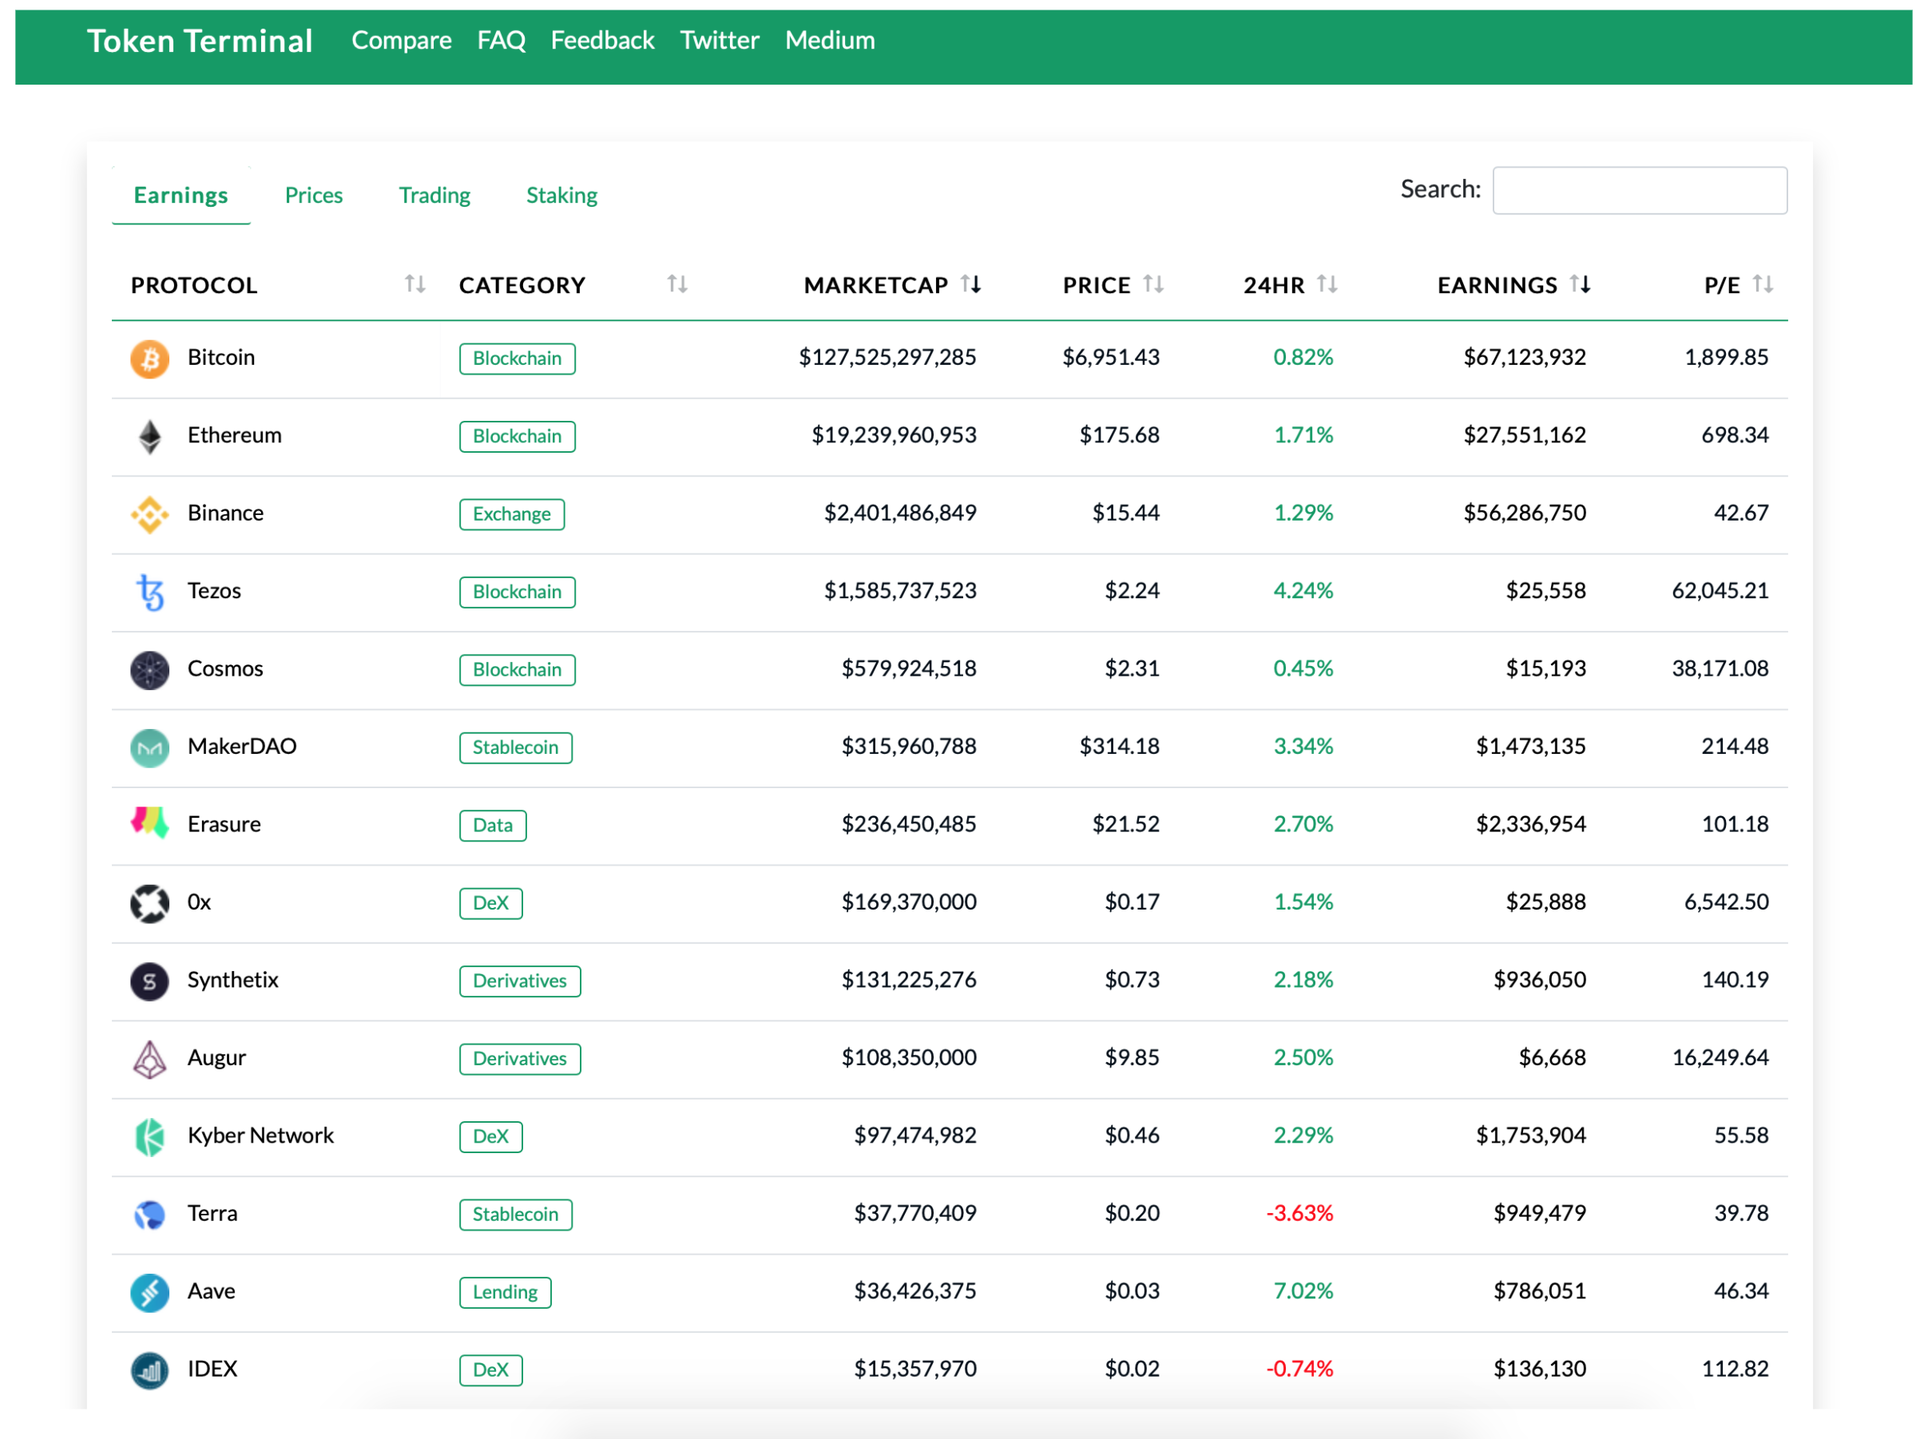Screen dimensions: 1920x1439
Task: Open the FAQ link in header
Action: point(500,40)
